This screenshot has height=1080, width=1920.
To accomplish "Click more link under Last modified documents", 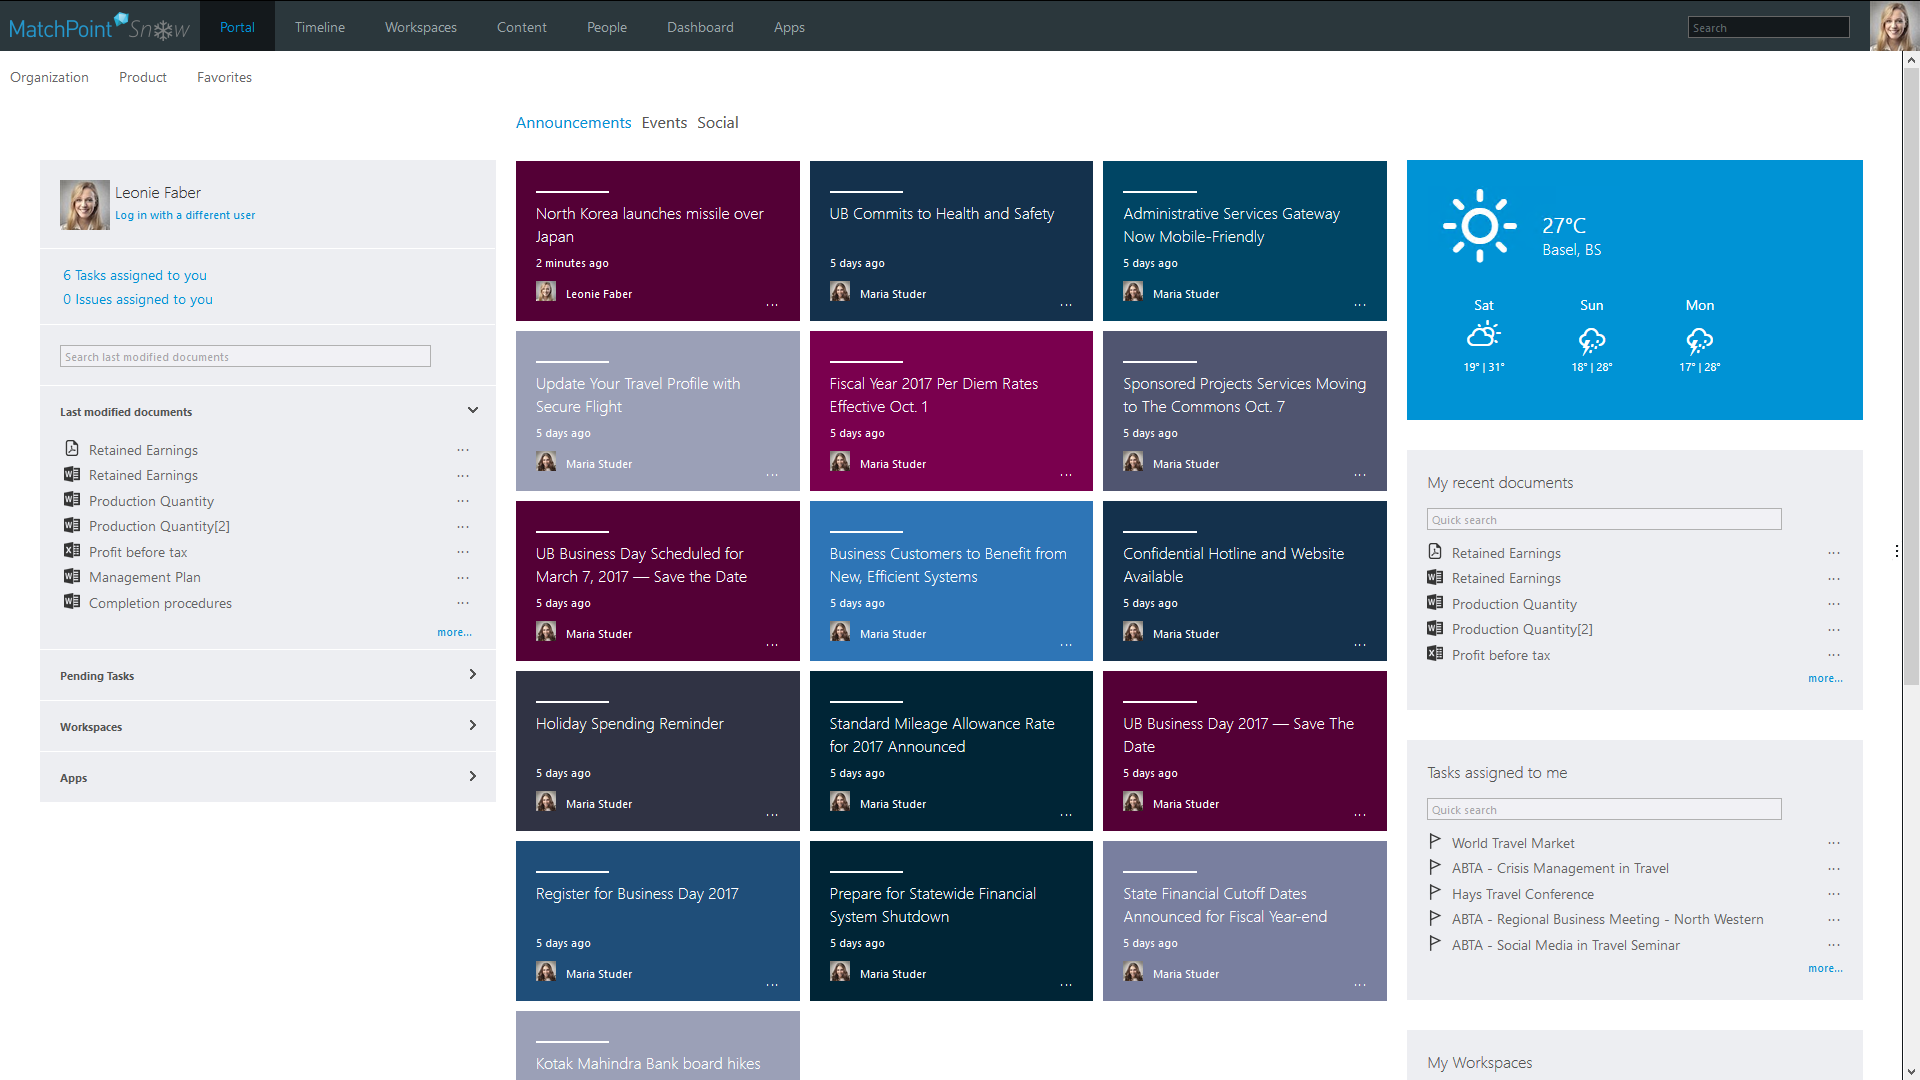I will point(454,632).
